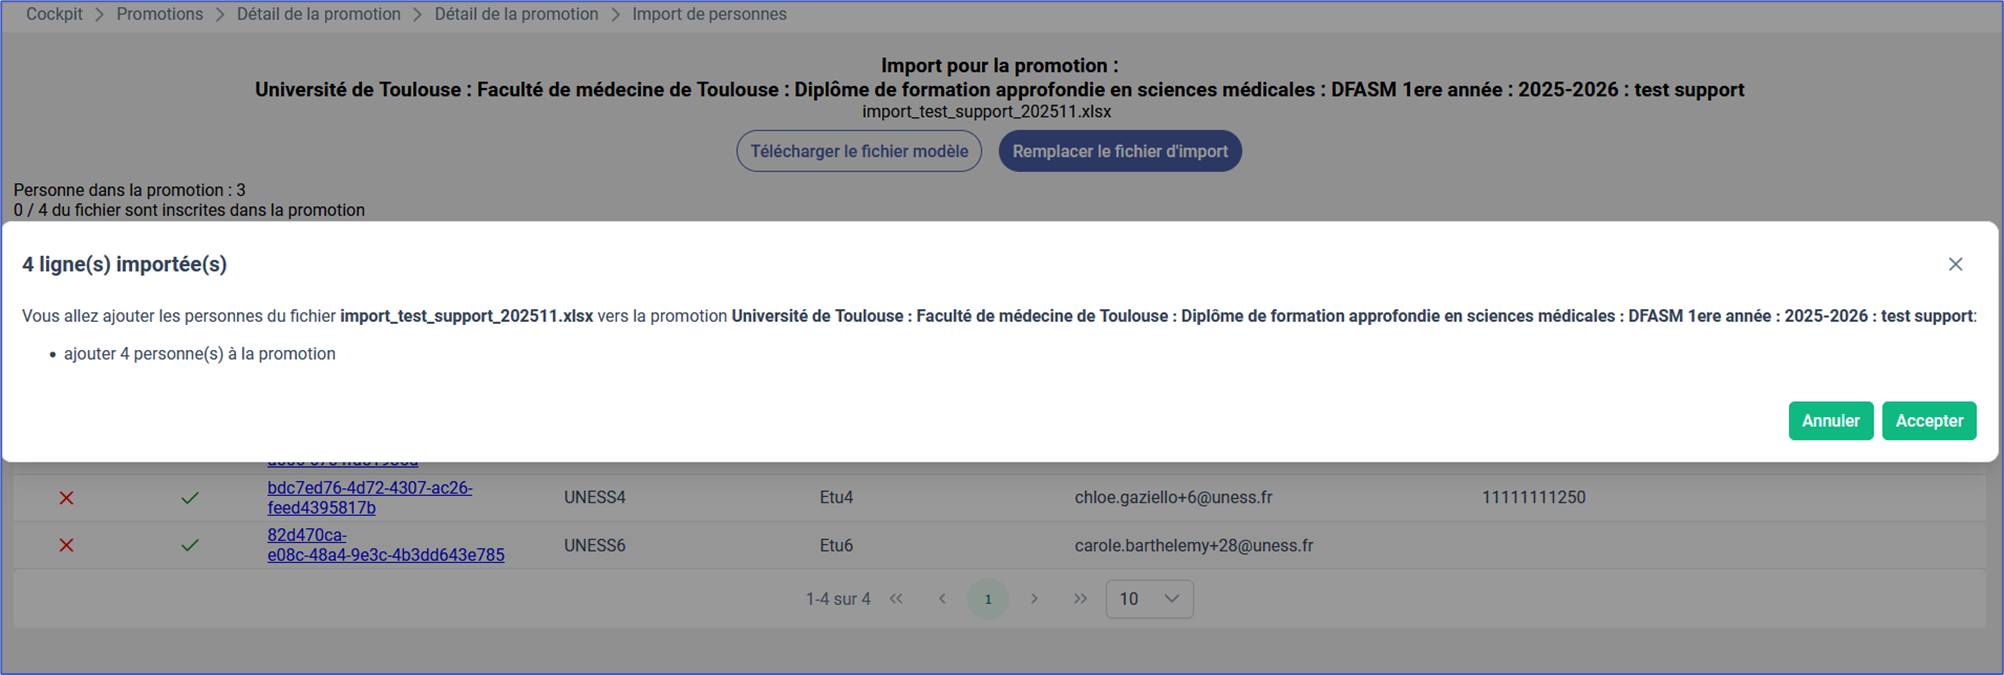Screen dimensions: 2004x675
Task: Click the 'Import de personnes' breadcrumb
Action: pyautogui.click(x=709, y=14)
